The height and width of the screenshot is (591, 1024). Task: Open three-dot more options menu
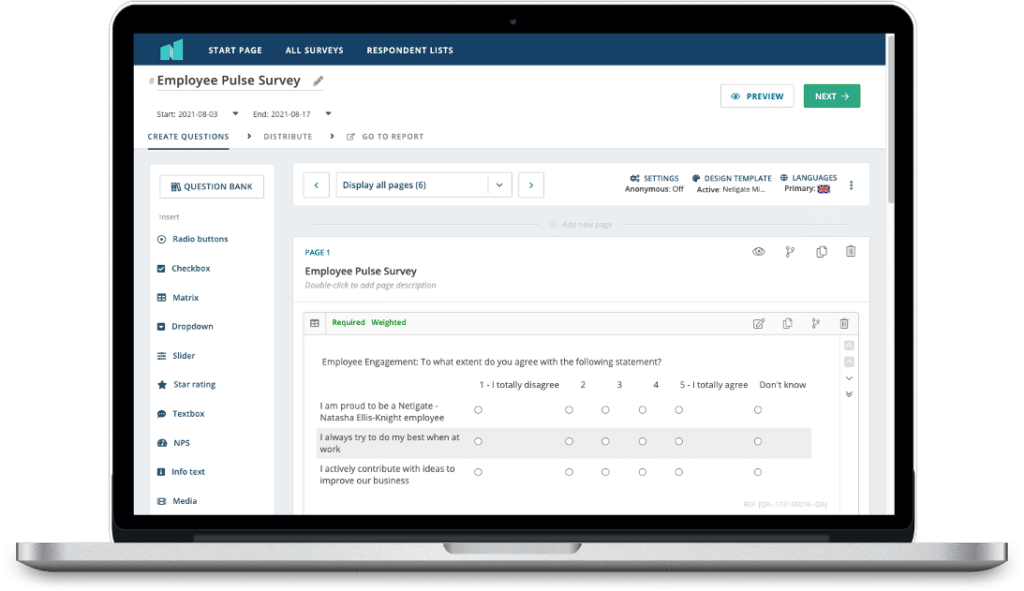851,185
